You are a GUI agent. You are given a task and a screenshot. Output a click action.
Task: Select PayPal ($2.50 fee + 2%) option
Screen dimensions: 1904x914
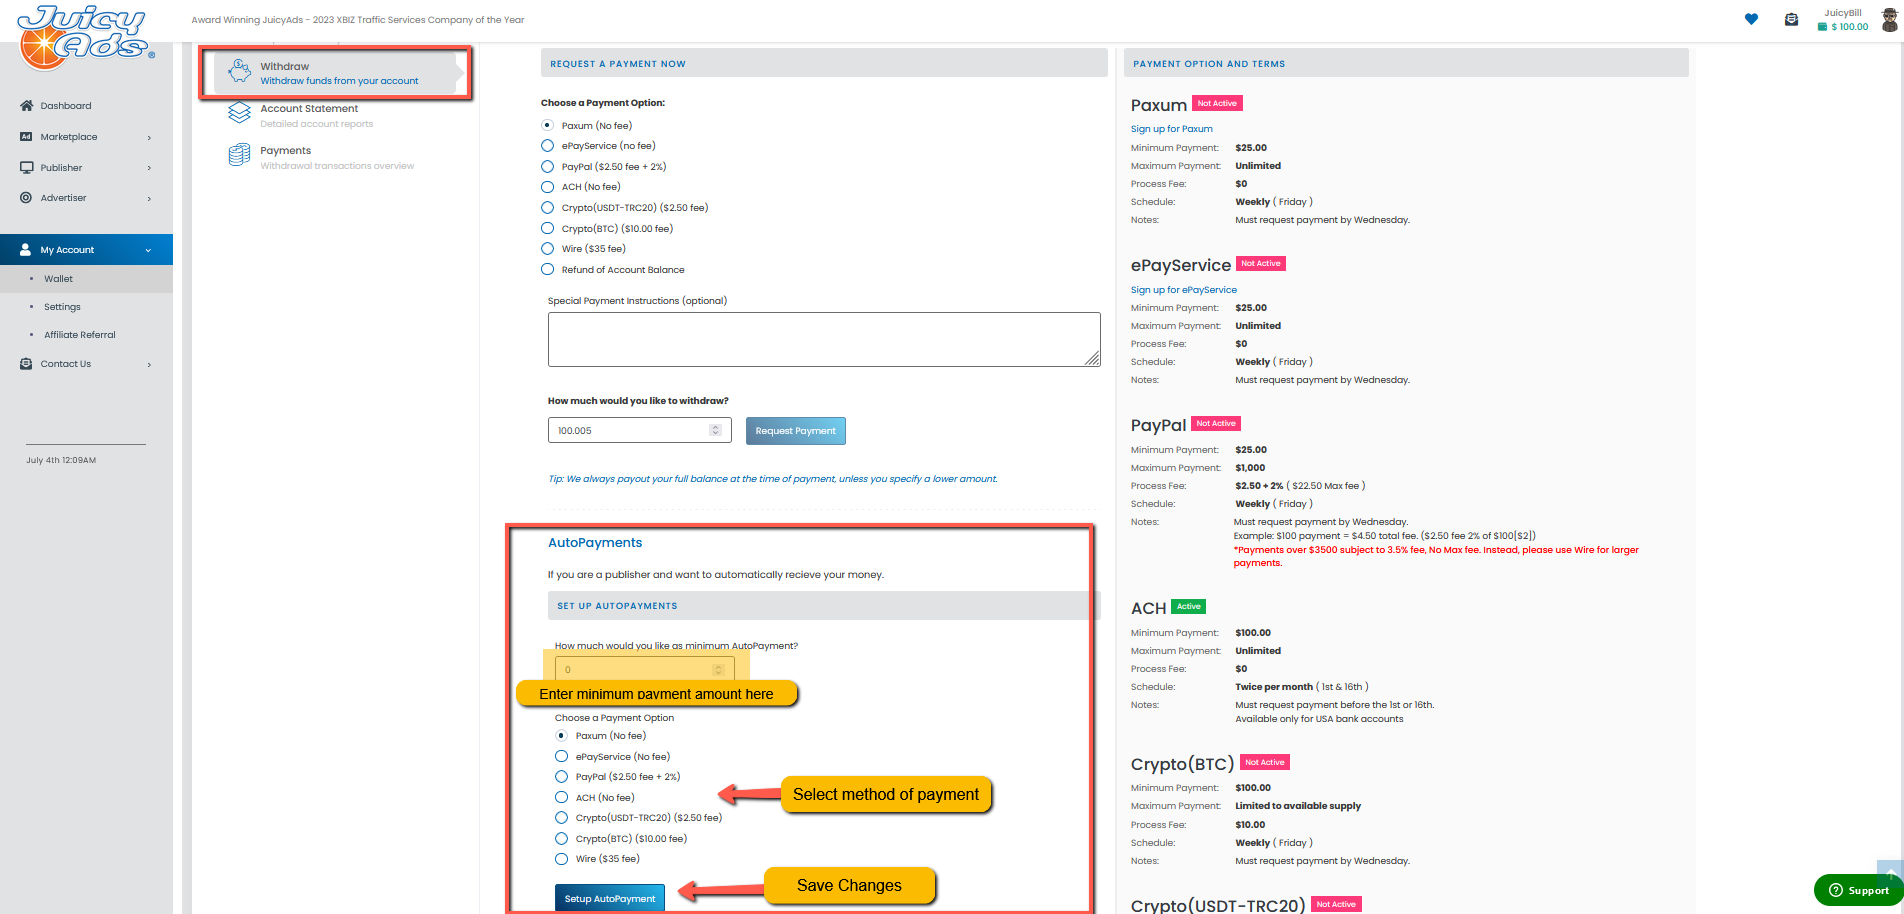547,167
